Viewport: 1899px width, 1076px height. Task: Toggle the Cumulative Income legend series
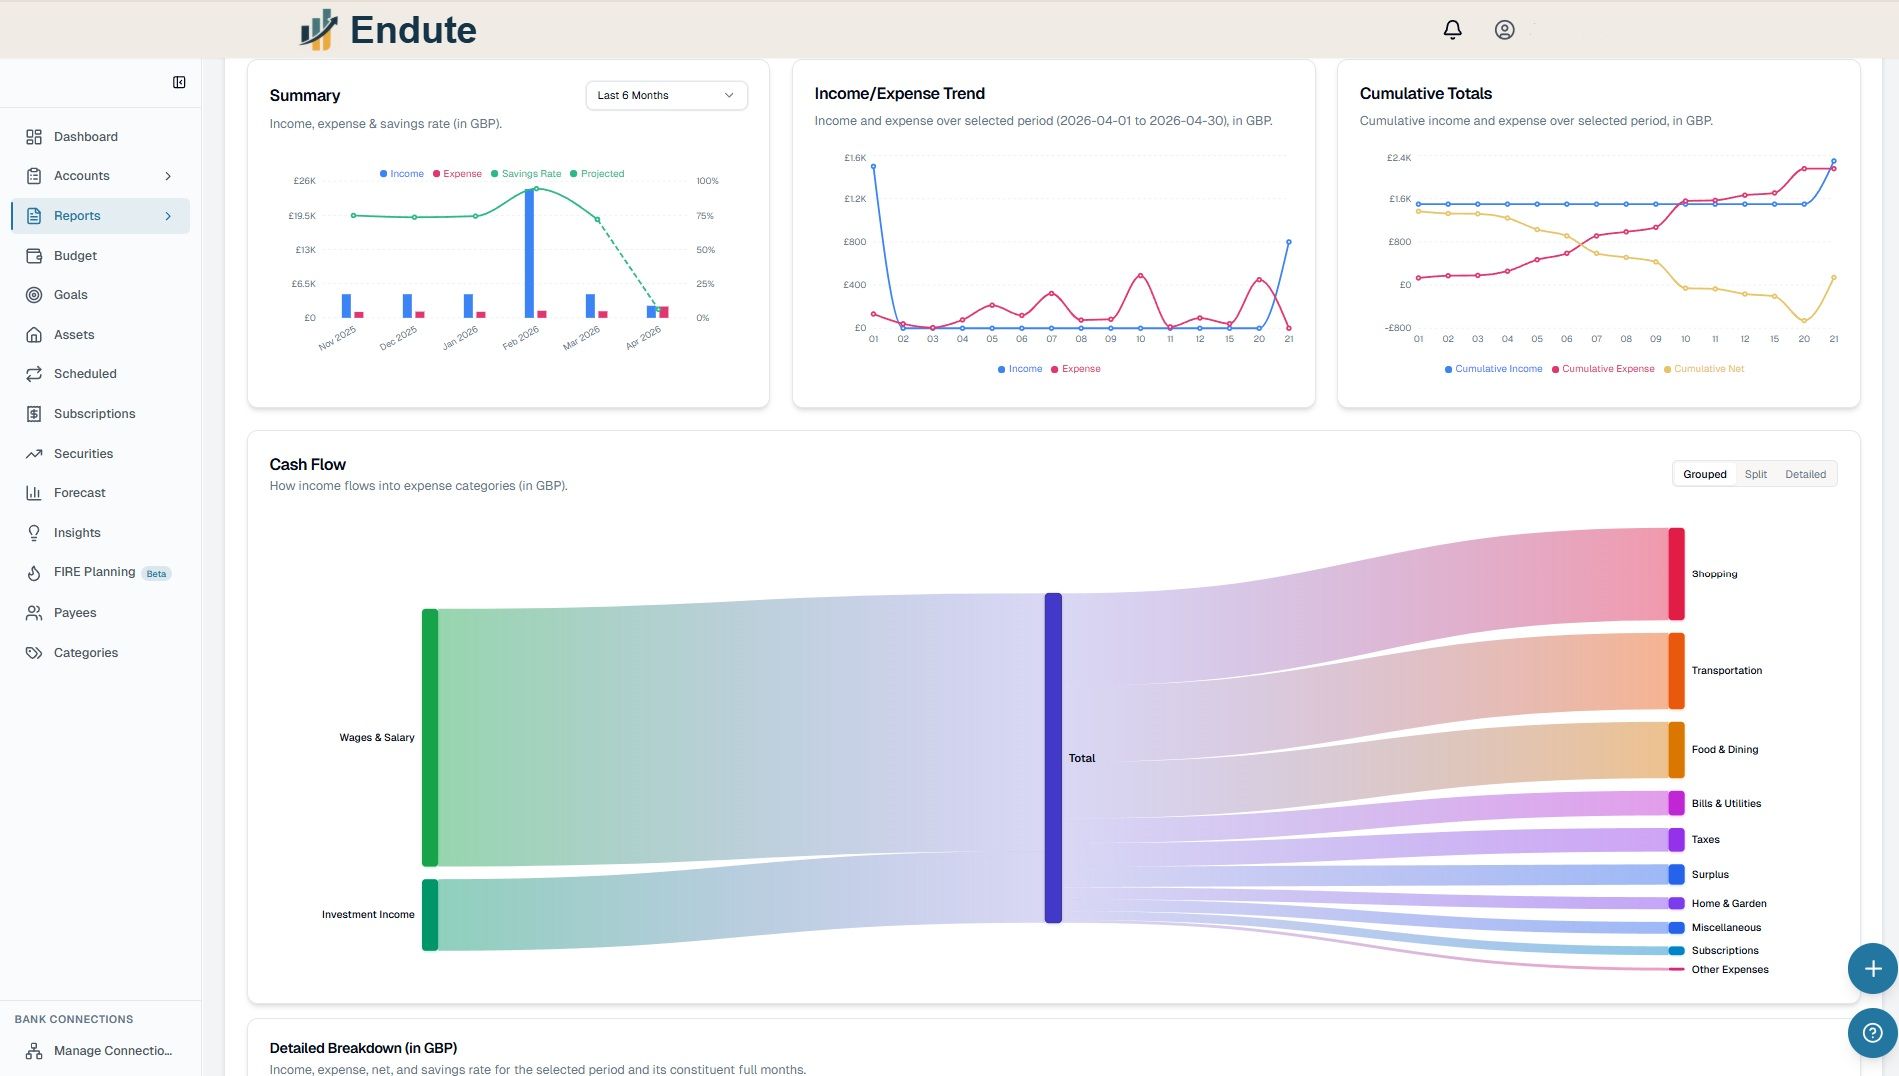pyautogui.click(x=1493, y=369)
